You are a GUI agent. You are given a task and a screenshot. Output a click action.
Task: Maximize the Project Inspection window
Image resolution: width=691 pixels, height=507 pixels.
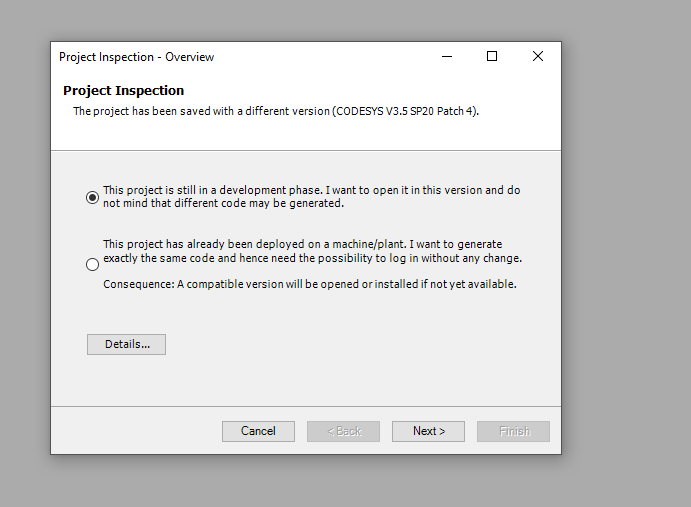click(492, 56)
